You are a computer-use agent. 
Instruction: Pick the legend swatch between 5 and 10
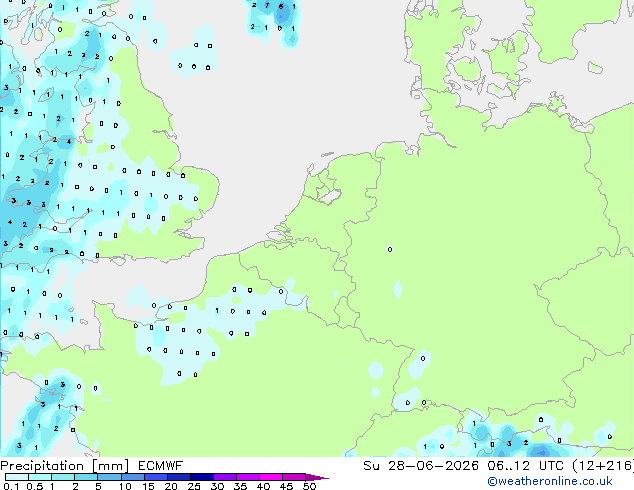[109, 477]
